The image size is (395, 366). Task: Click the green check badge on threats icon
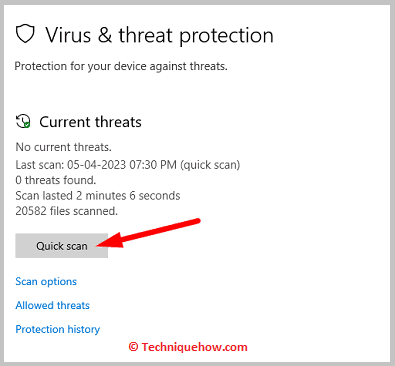click(27, 125)
